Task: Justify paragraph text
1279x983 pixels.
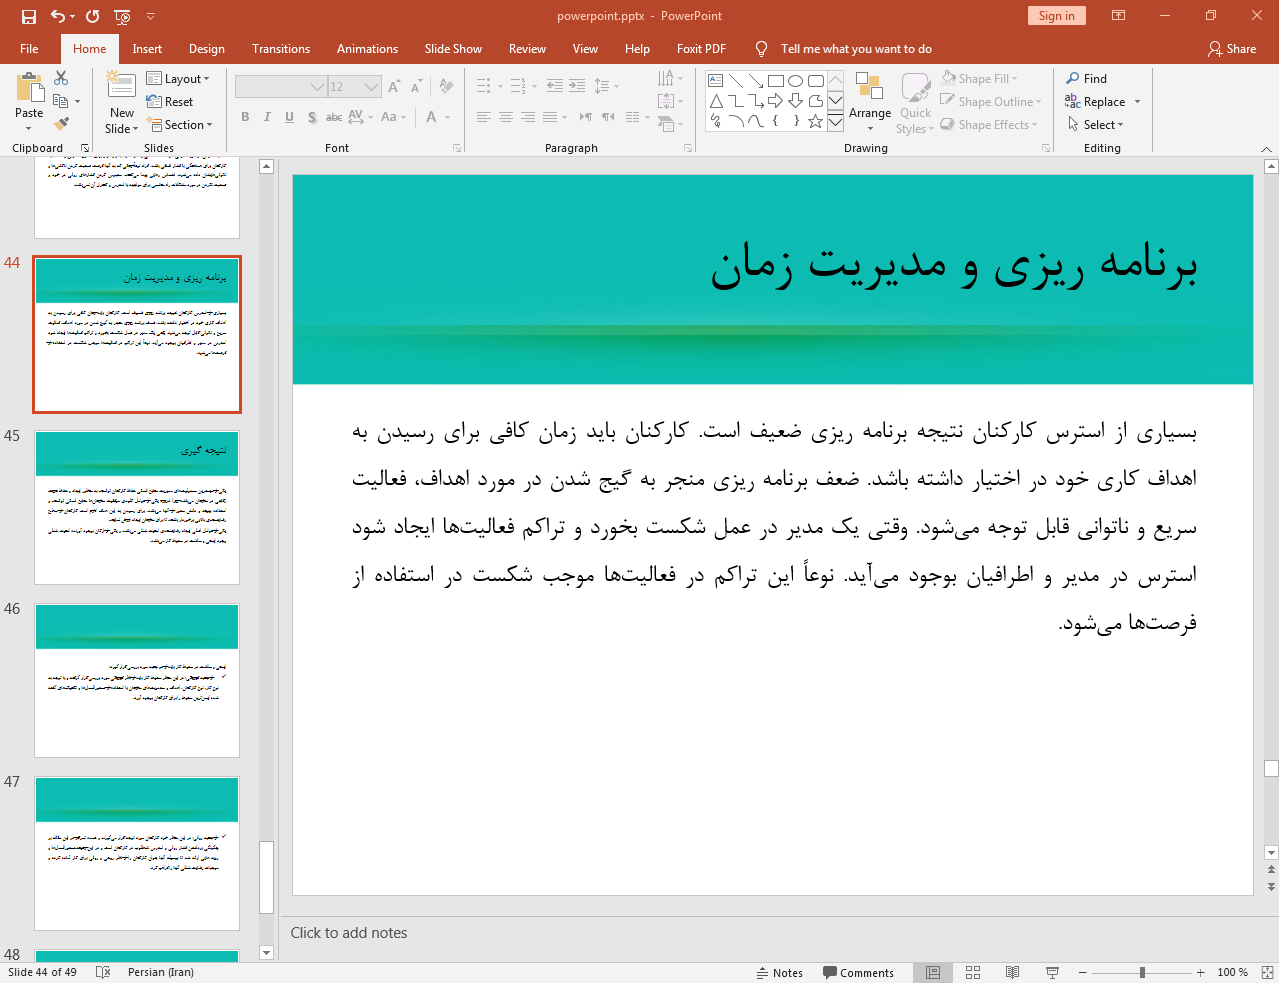Action: coord(550,117)
